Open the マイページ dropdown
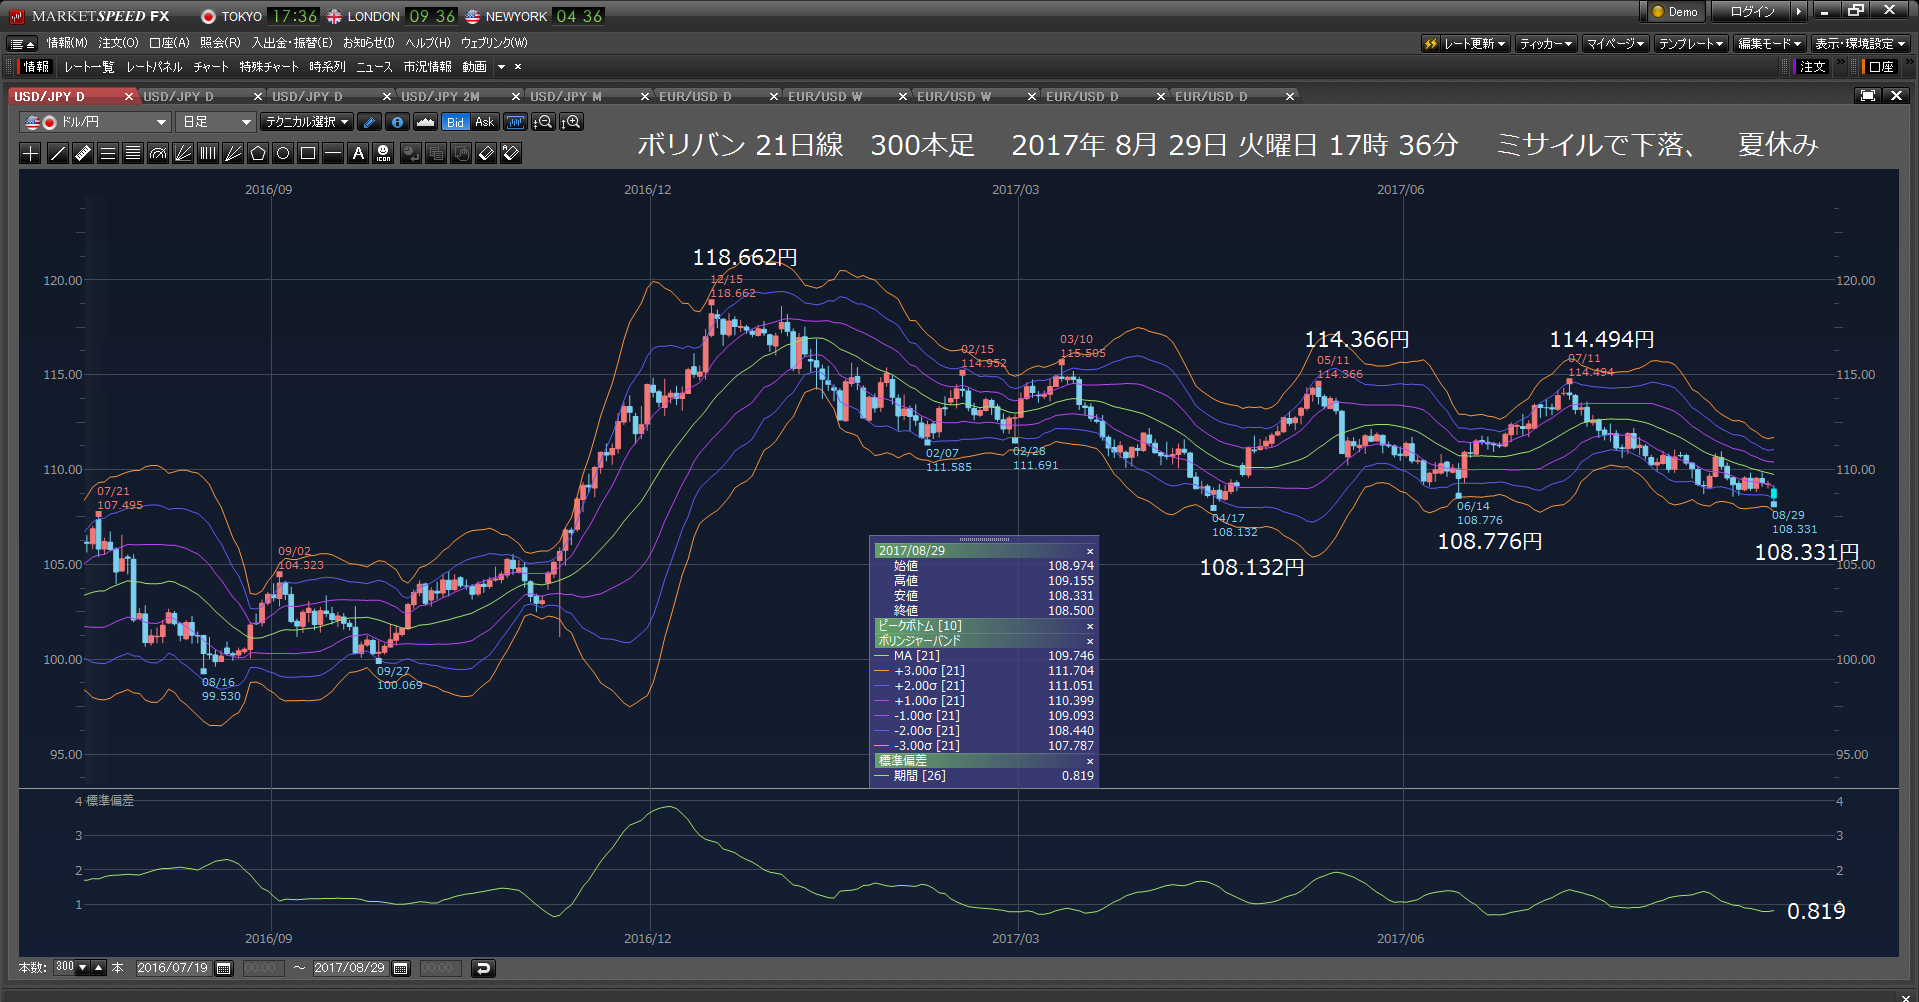The height and width of the screenshot is (1002, 1919). (x=1615, y=44)
